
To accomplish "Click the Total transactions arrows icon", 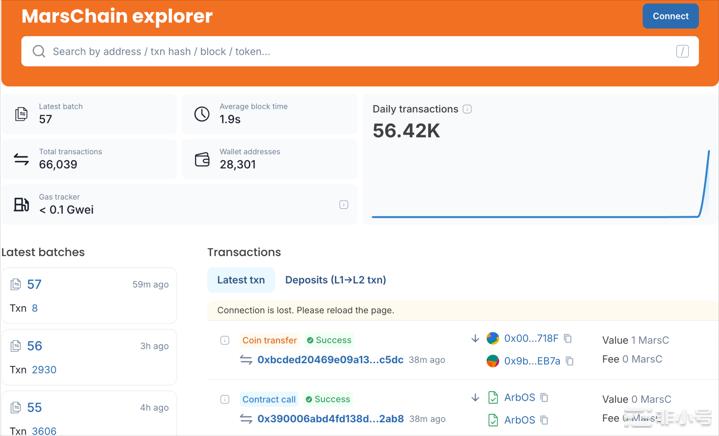I will tap(21, 159).
